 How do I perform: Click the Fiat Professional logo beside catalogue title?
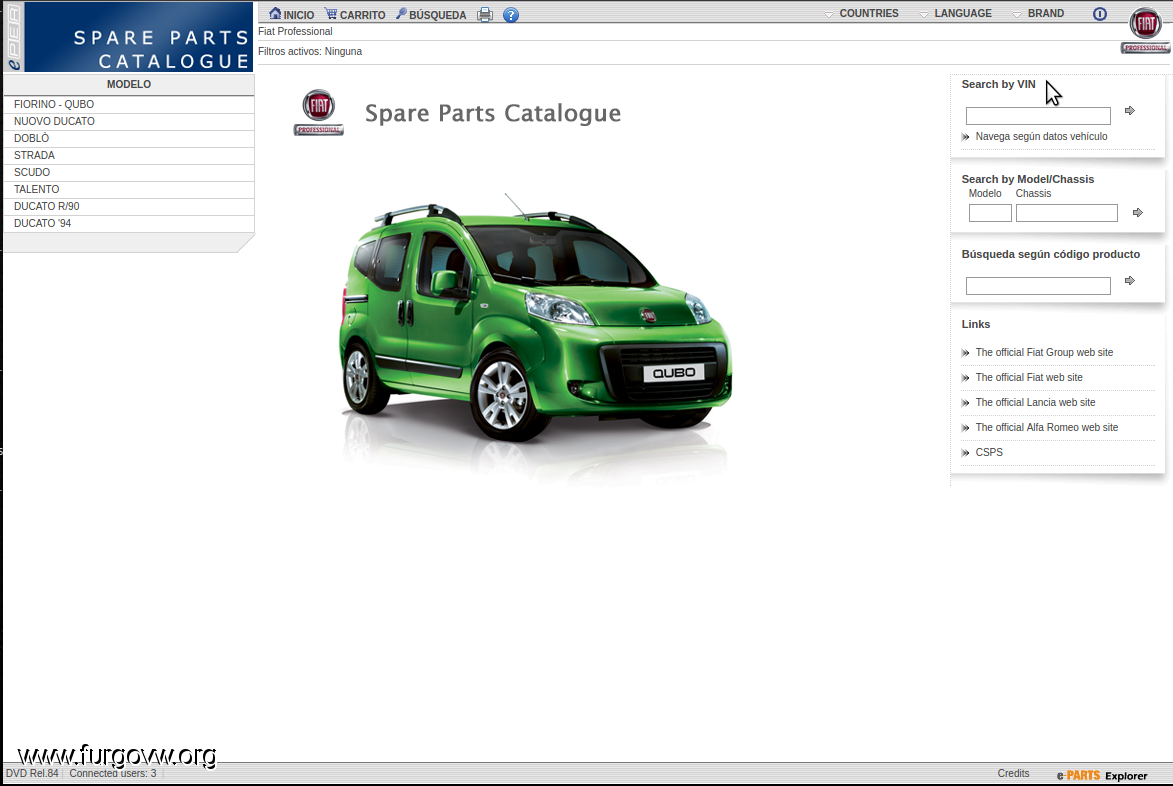(319, 112)
